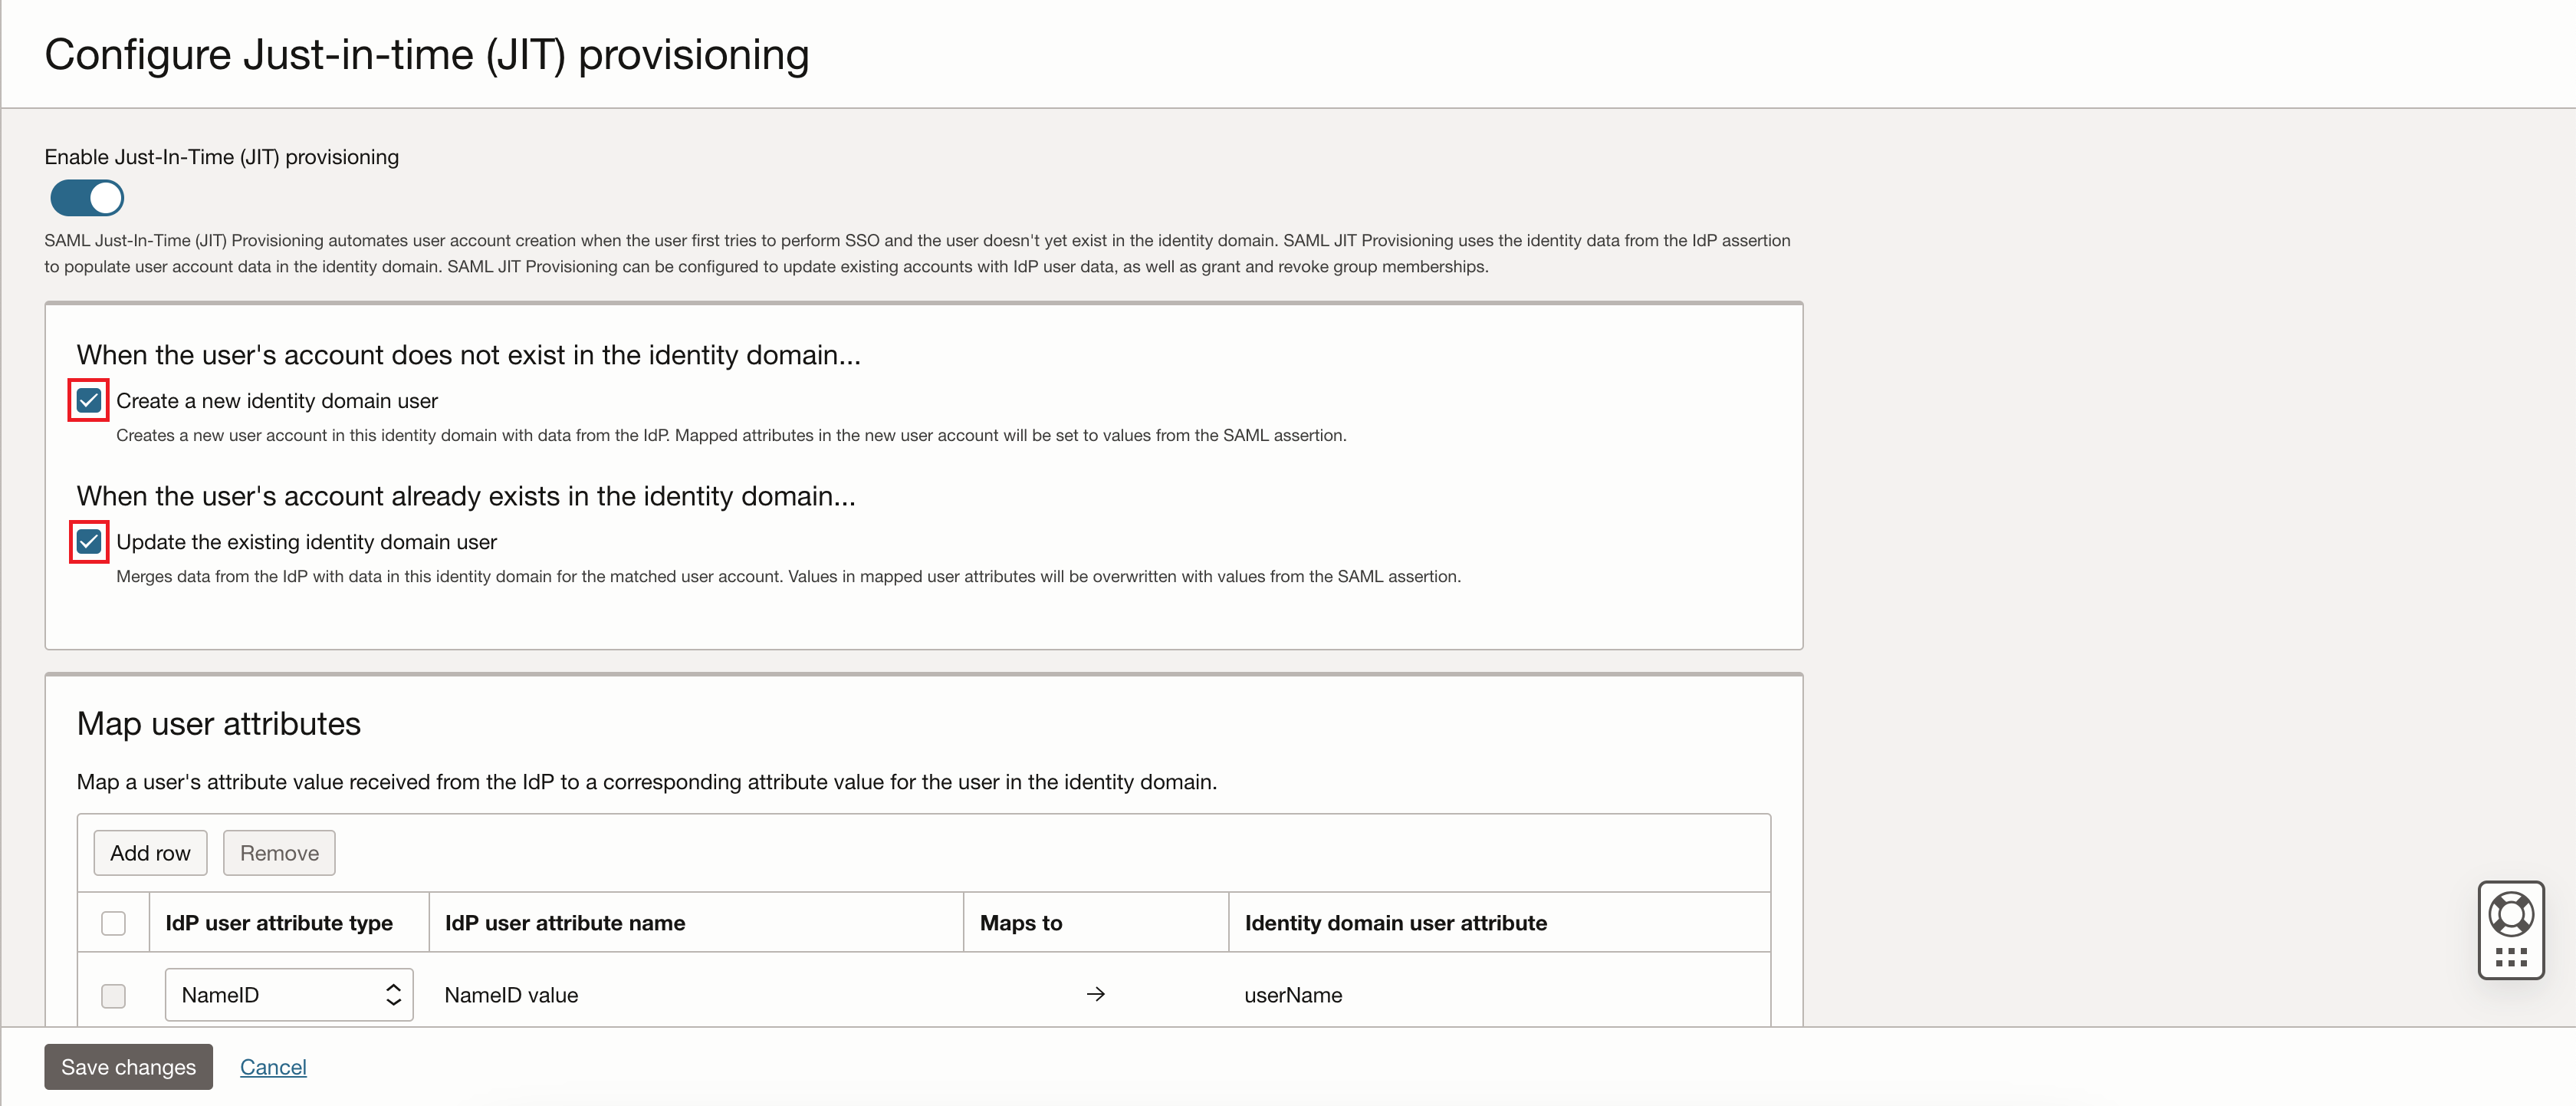Click the Remove button
The height and width of the screenshot is (1106, 2576).
[x=279, y=852]
